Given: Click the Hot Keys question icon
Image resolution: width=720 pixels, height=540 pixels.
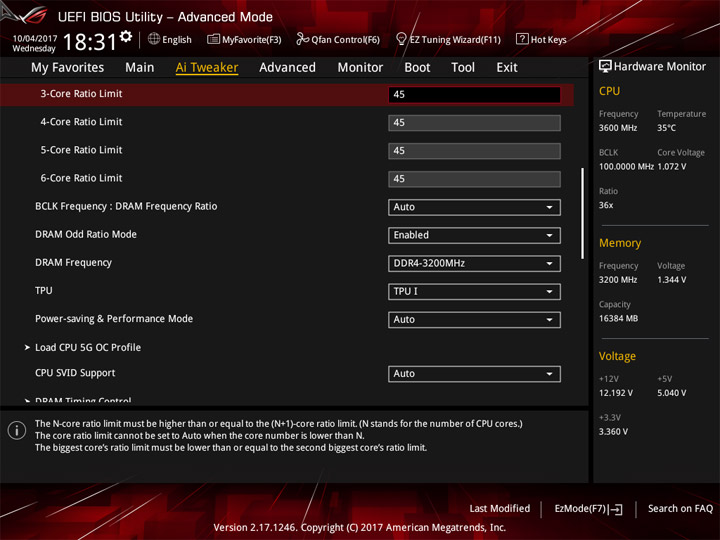Looking at the screenshot, I should tap(522, 39).
